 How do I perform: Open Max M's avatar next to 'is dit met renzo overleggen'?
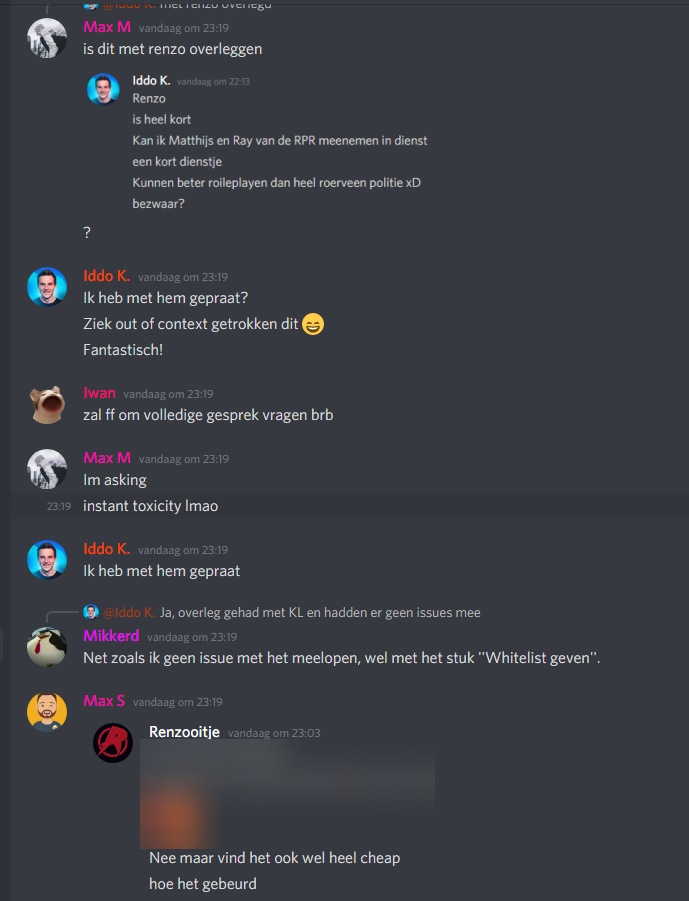[x=47, y=38]
